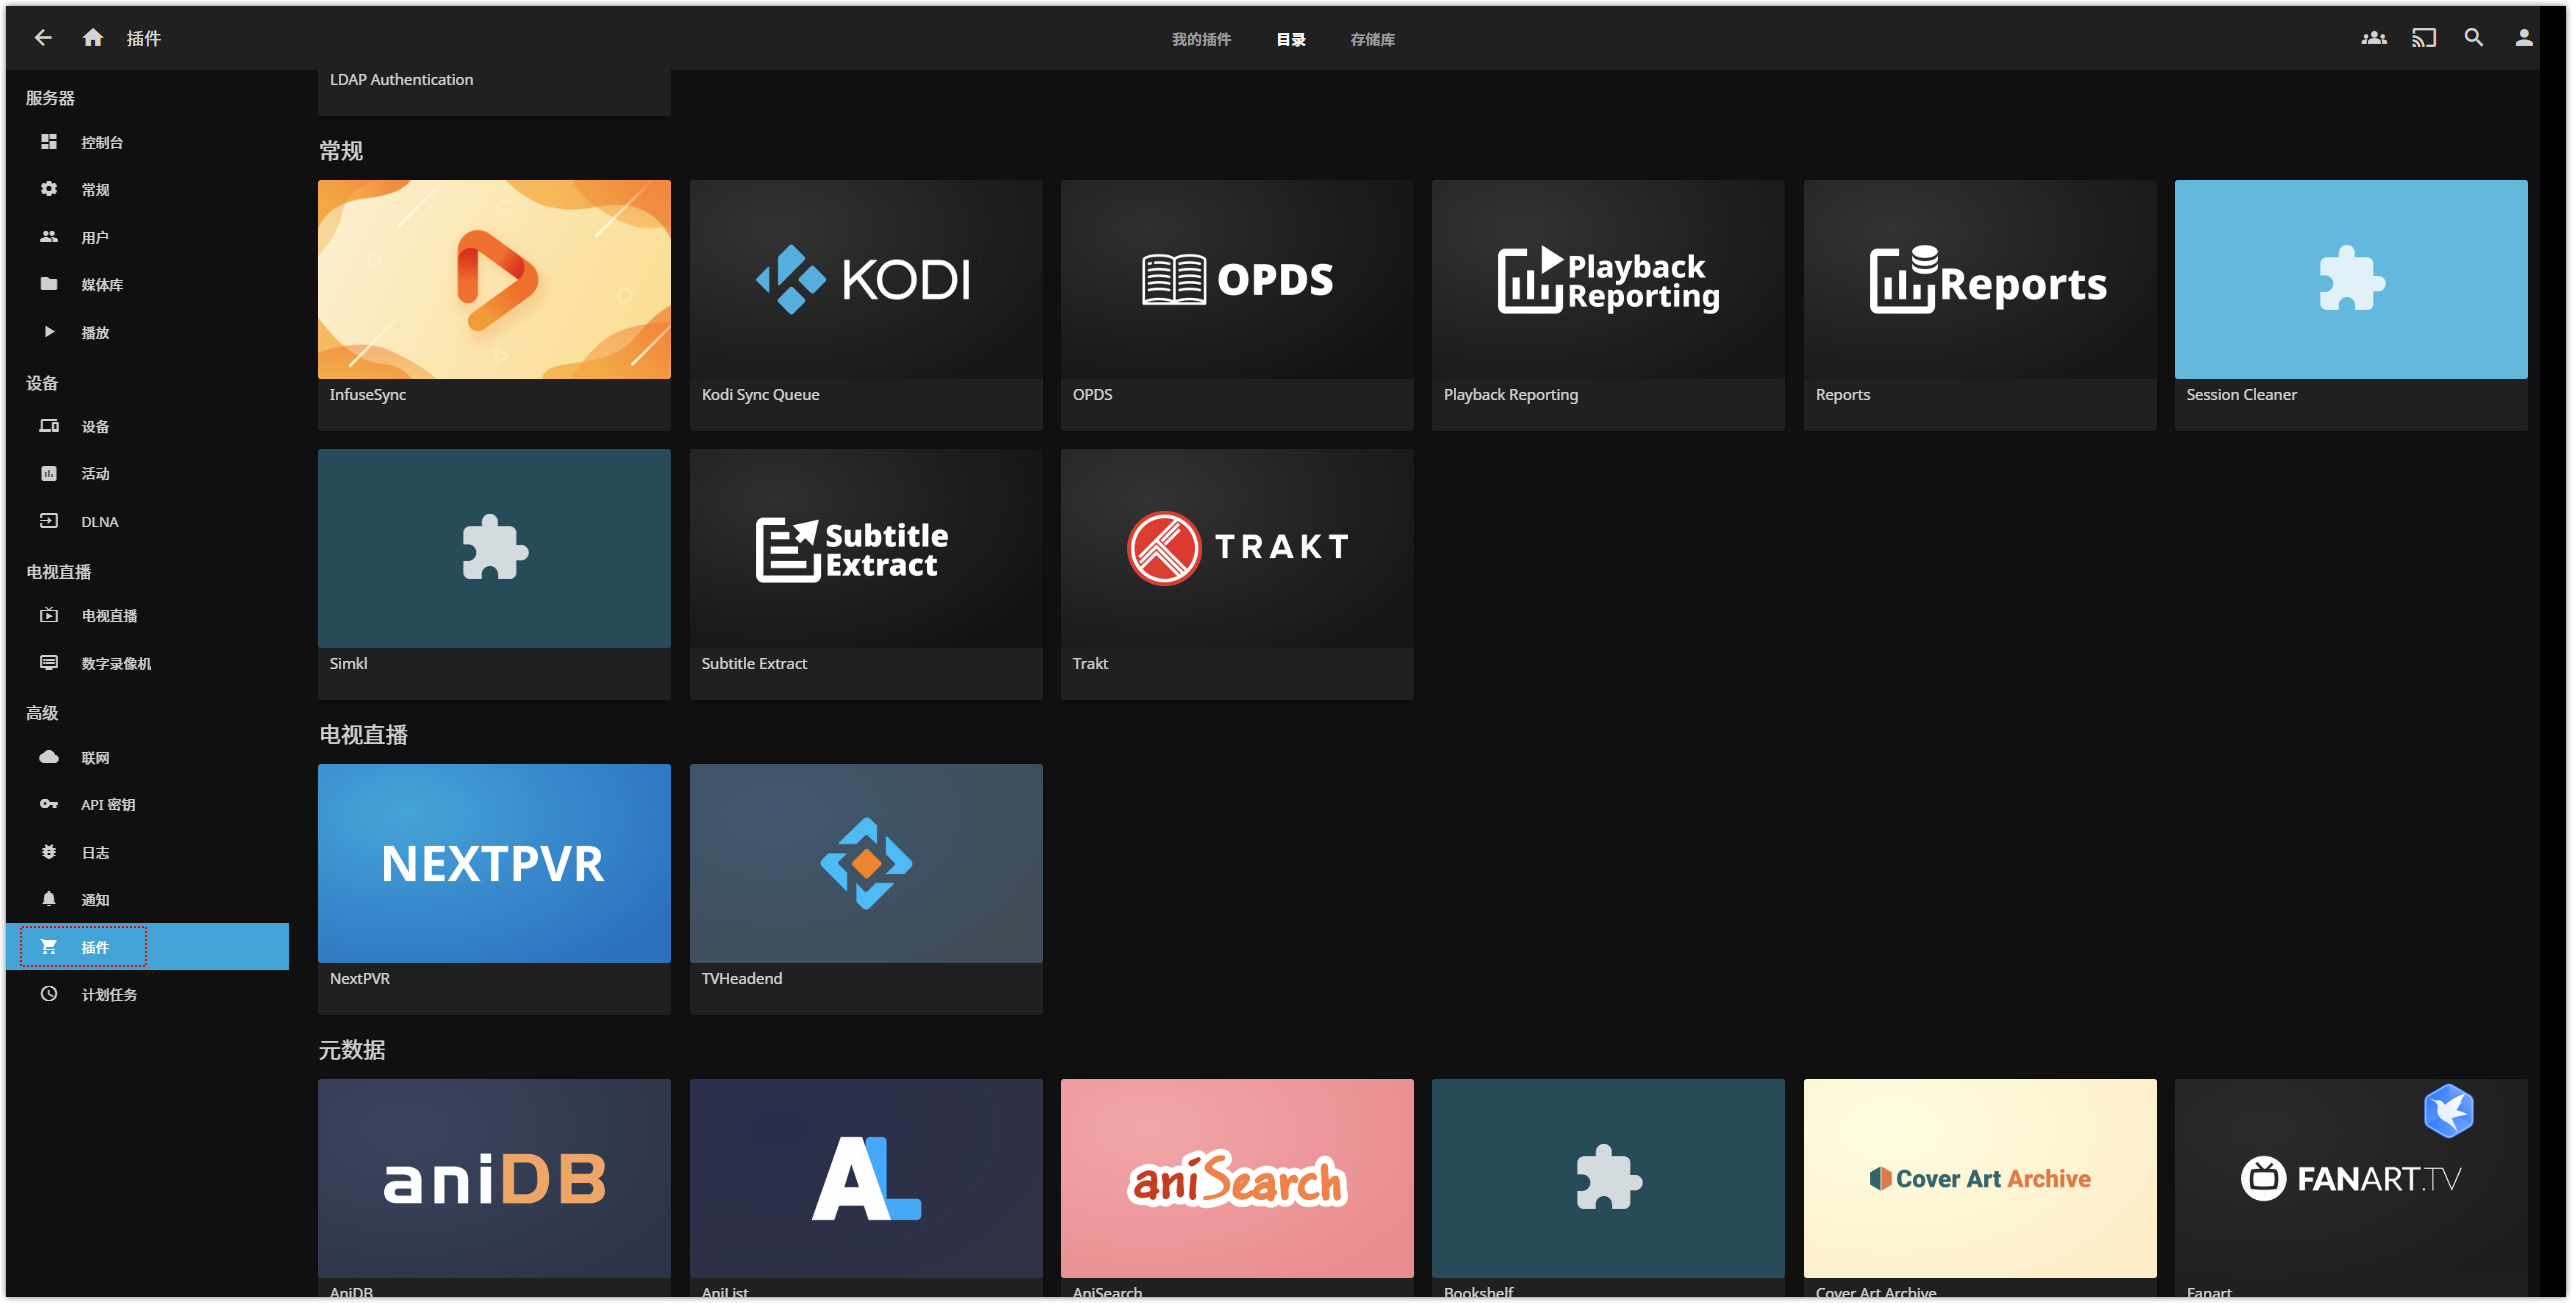Switch to 目录 catalog tab
Viewport: 2572px width, 1303px height.
point(1290,39)
